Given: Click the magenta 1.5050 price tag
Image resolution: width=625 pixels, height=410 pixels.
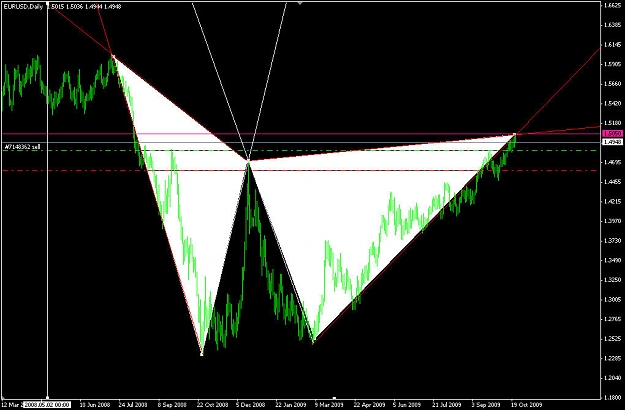Looking at the screenshot, I should tap(613, 133).
